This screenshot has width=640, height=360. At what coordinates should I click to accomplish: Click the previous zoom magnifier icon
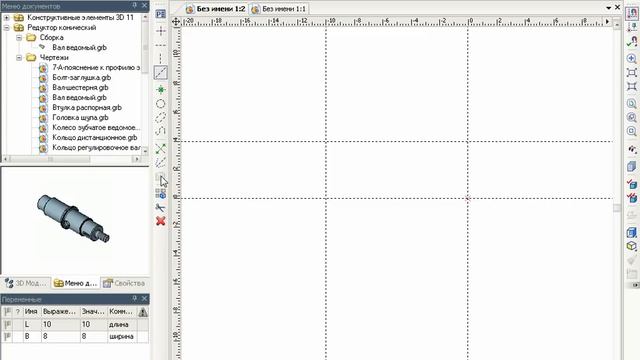coord(632,118)
